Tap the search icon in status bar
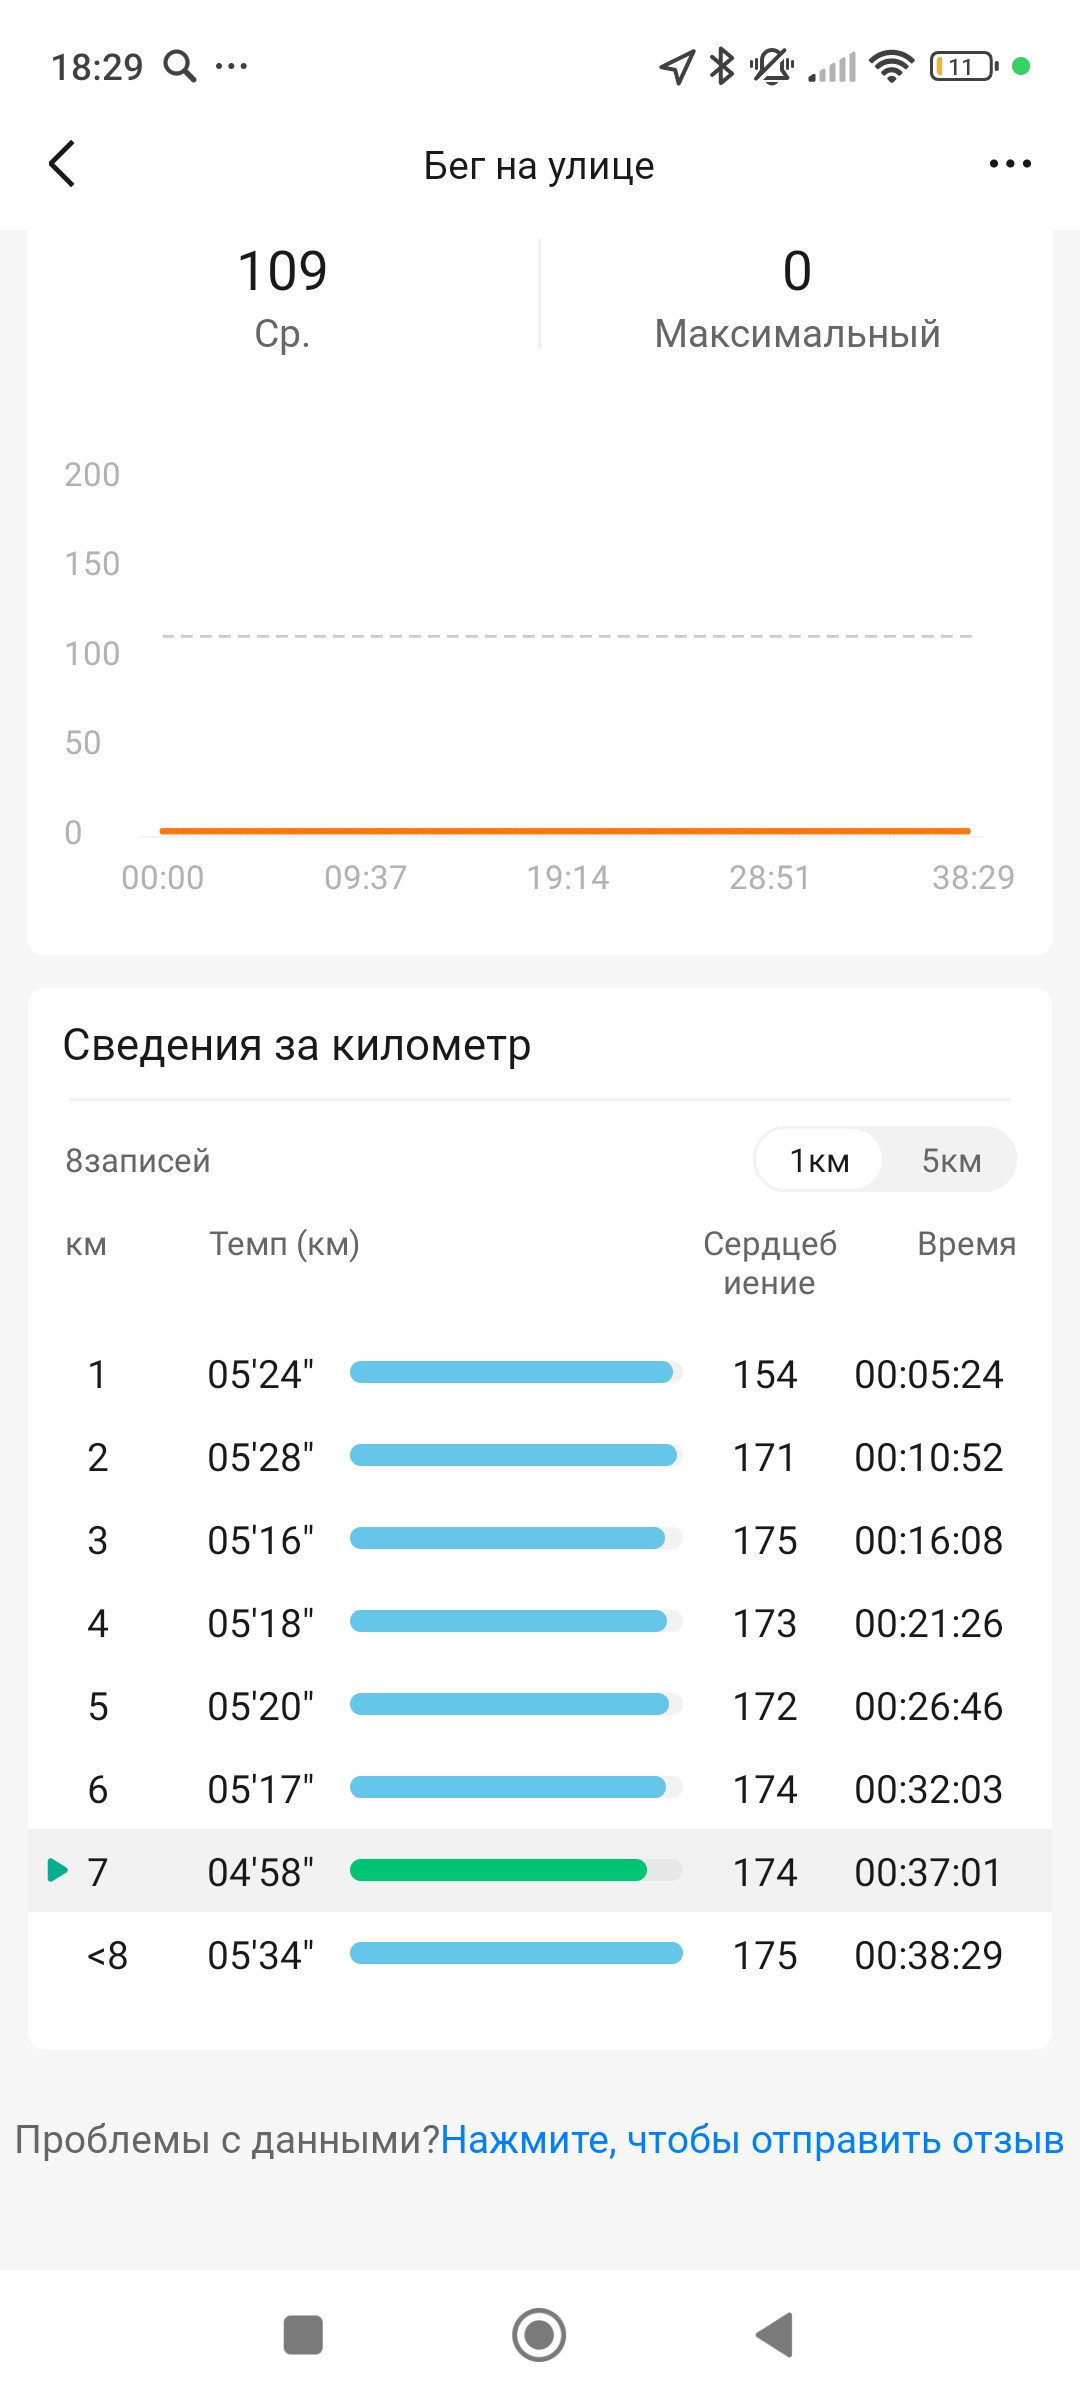The width and height of the screenshot is (1080, 2400). (x=180, y=66)
